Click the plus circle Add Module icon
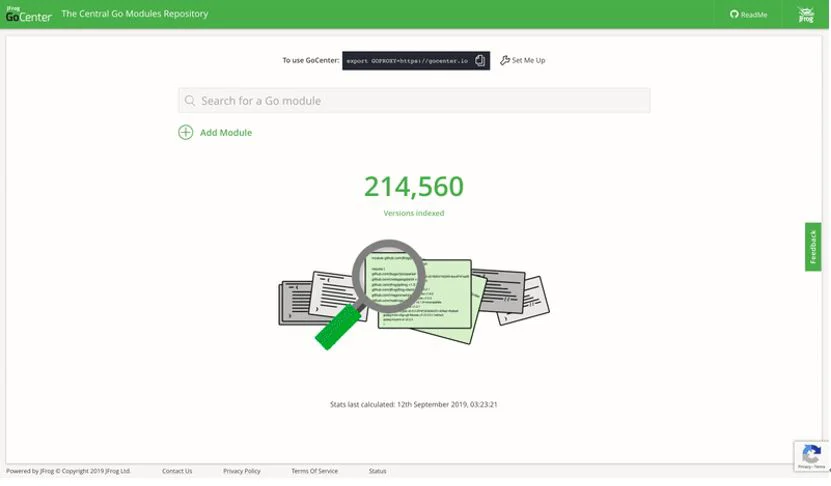Viewport: 831px width, 486px height. point(185,132)
